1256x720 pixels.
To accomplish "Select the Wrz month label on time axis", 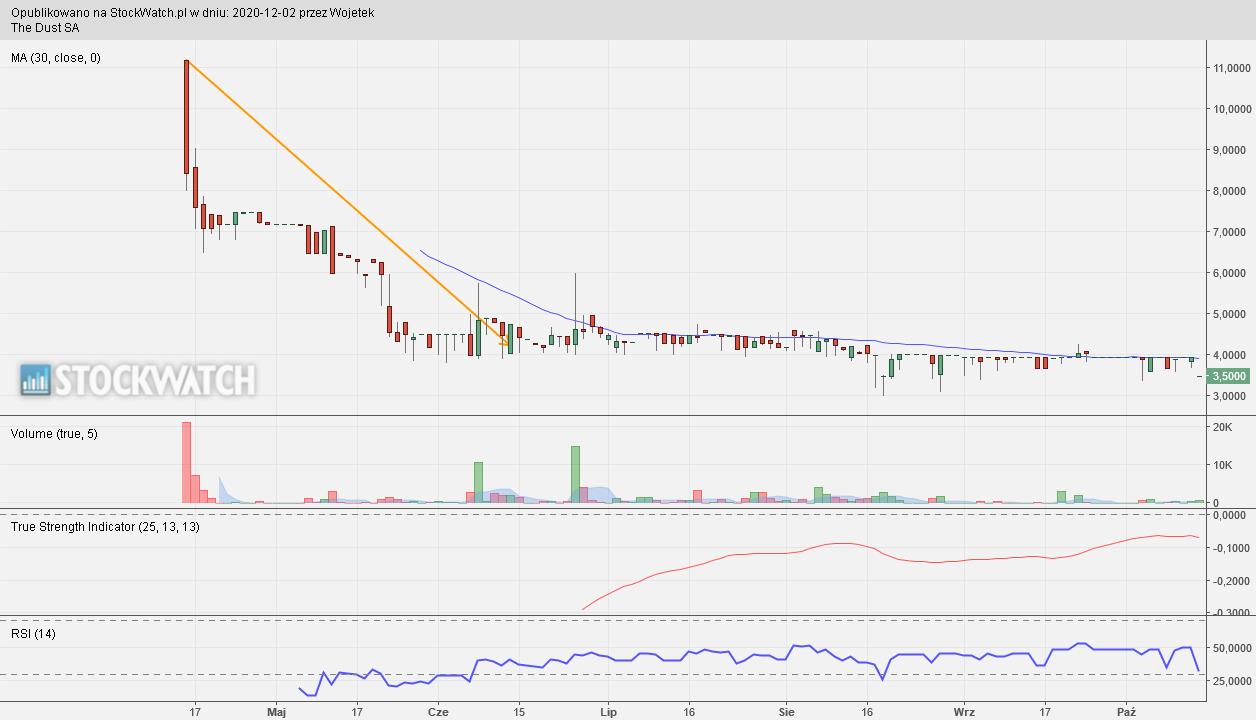I will [964, 713].
